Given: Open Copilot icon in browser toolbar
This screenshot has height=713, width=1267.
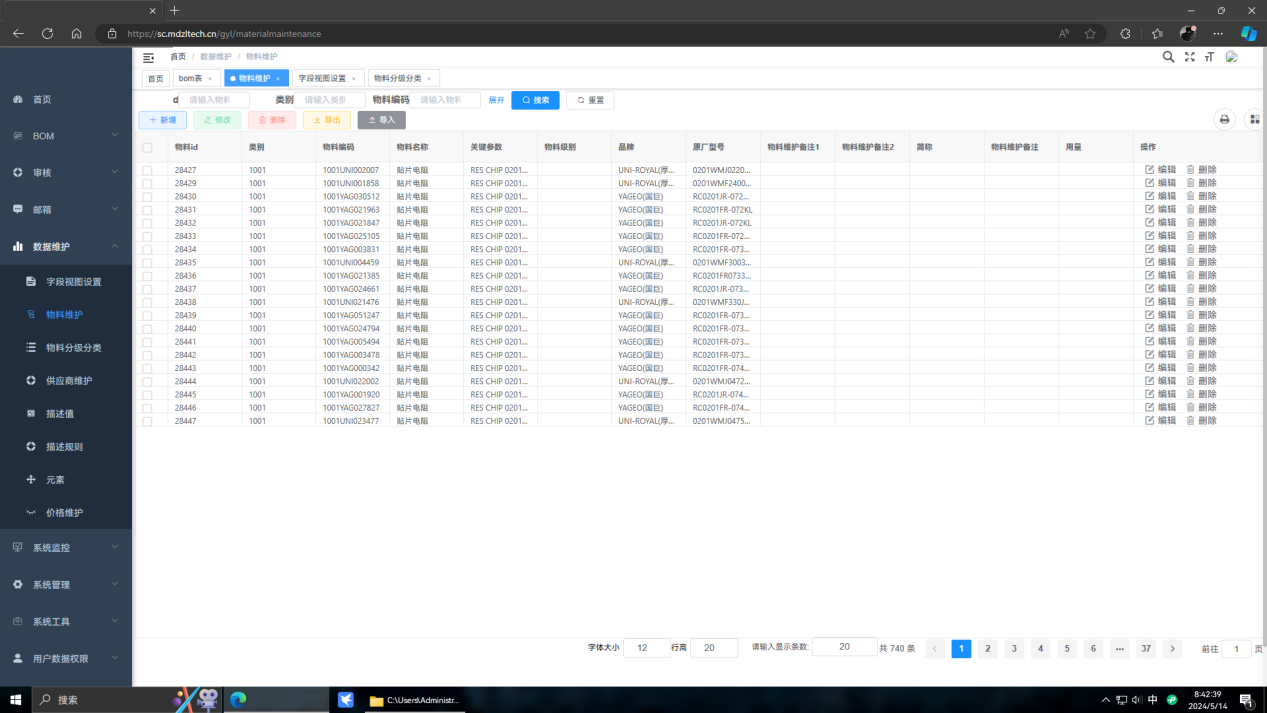Looking at the screenshot, I should (x=1248, y=33).
